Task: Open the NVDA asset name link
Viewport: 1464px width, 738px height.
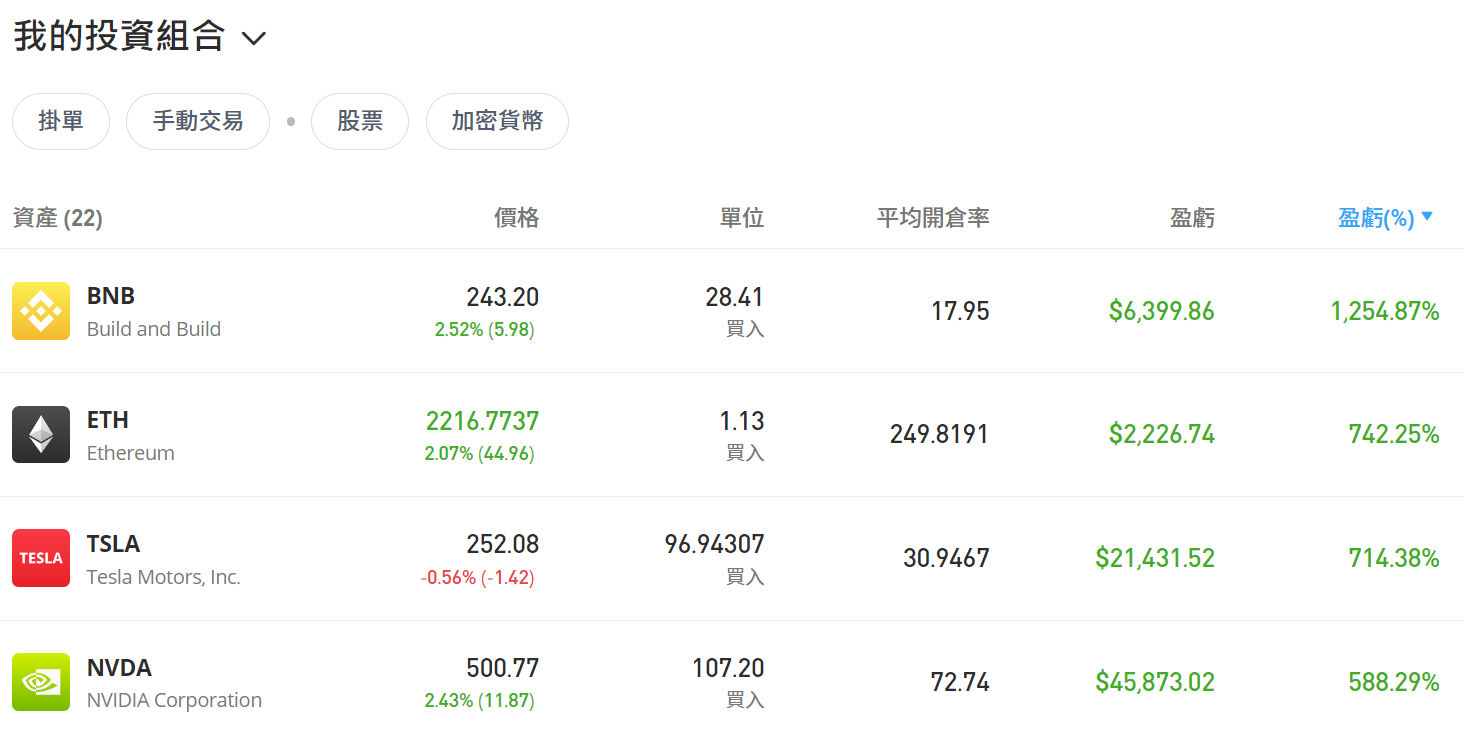Action: pyautogui.click(x=119, y=668)
